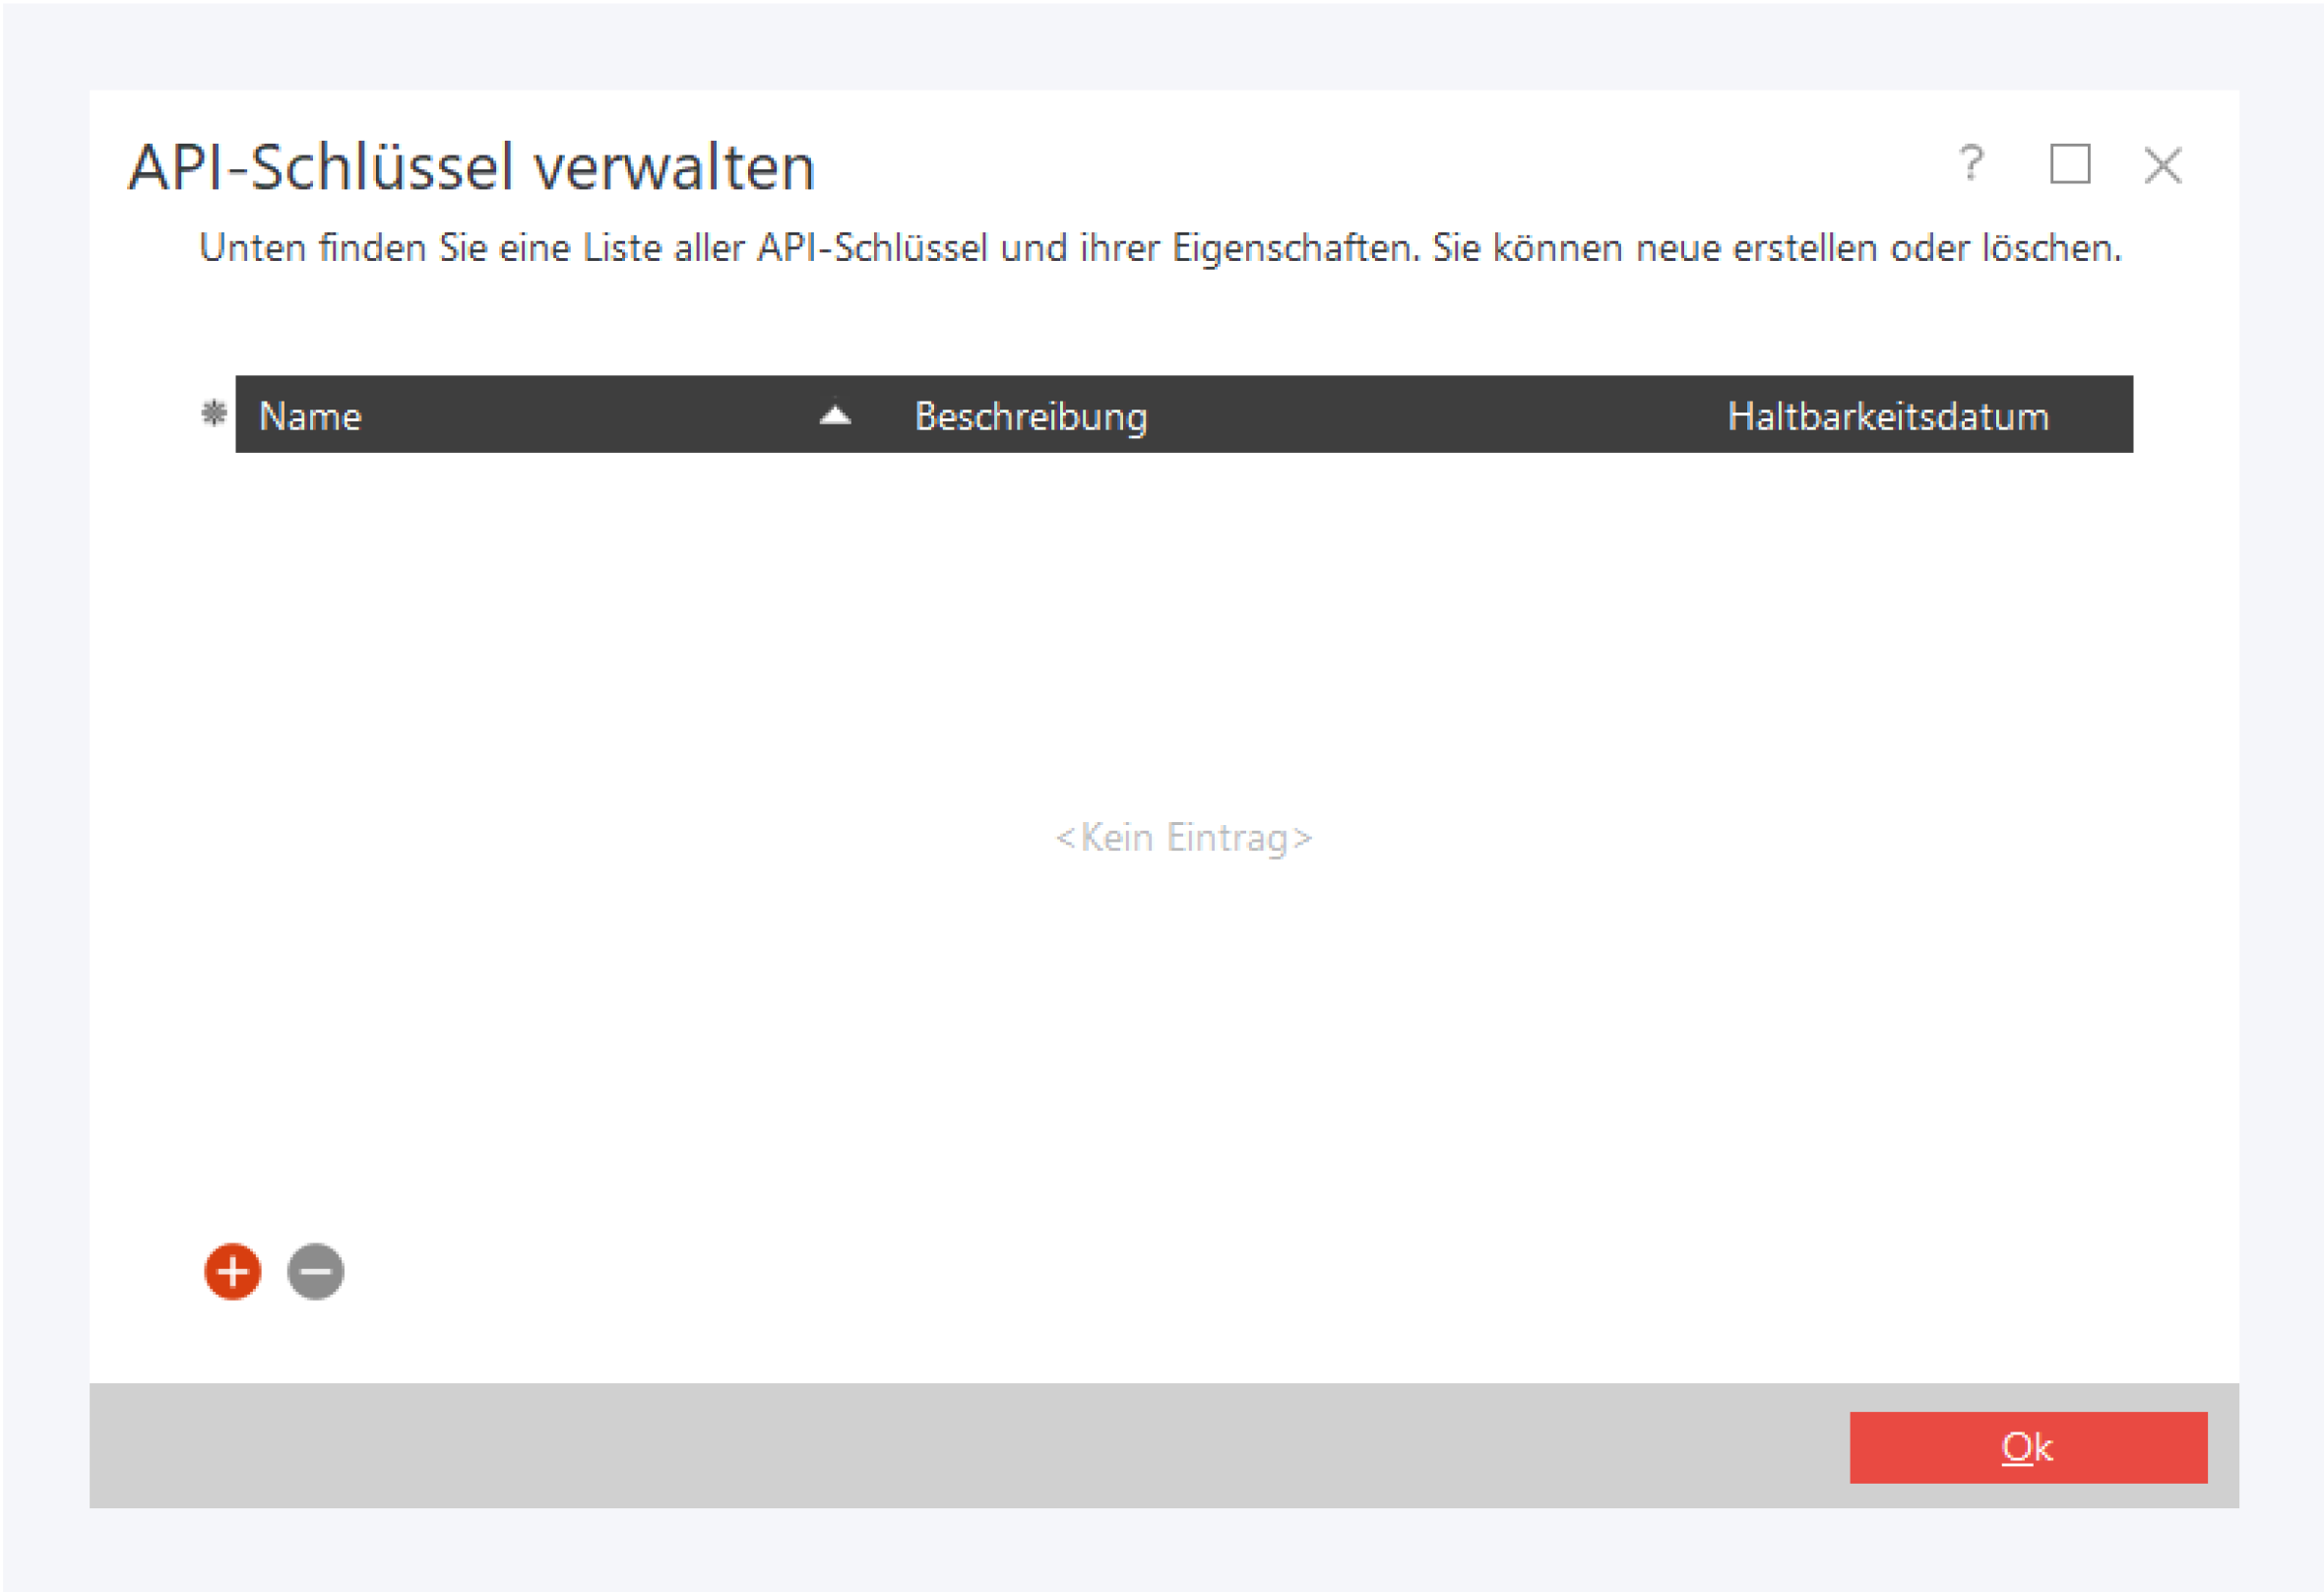Click empty list area below Kein Eintrag
Image resolution: width=2324 pixels, height=1592 pixels.
[x=1183, y=1050]
